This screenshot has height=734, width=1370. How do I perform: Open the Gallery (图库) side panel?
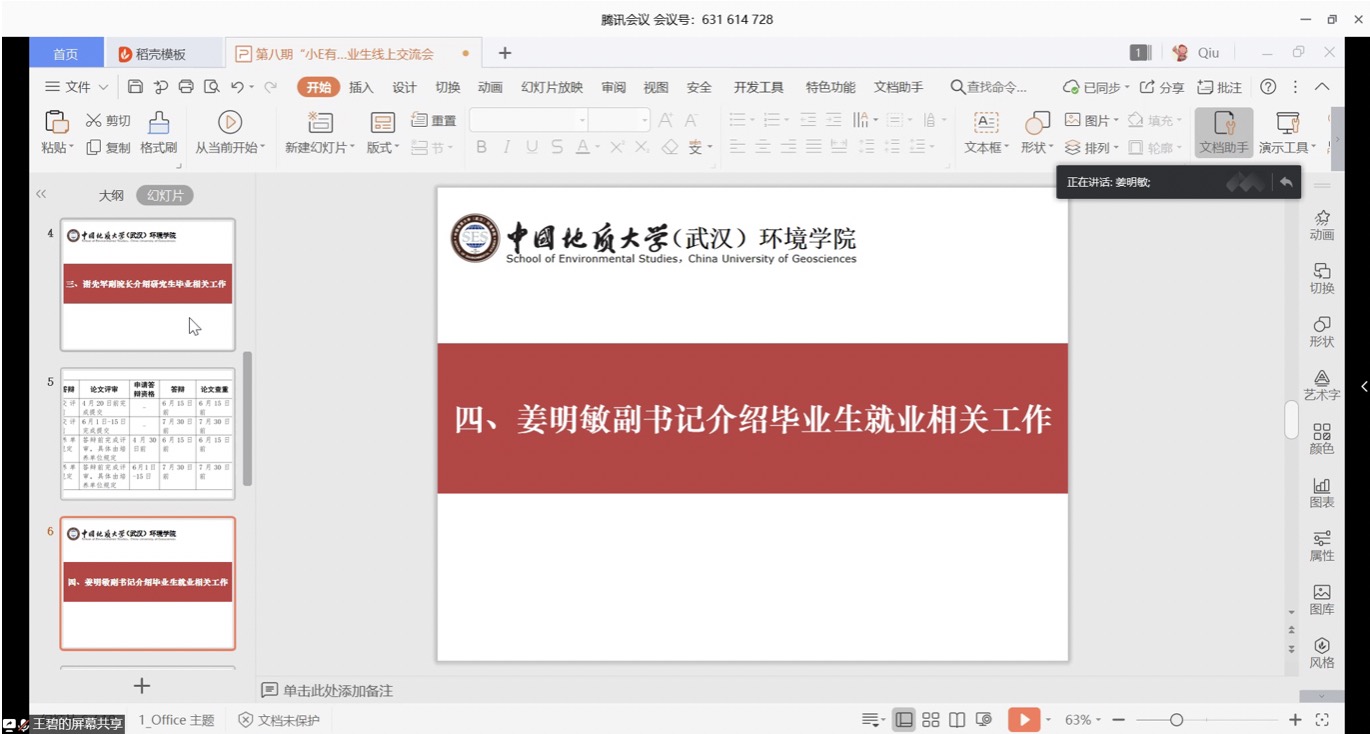[x=1322, y=599]
